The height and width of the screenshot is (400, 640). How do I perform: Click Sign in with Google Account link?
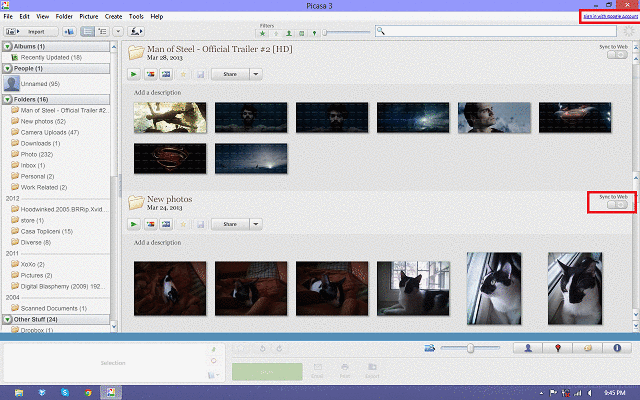(x=610, y=16)
